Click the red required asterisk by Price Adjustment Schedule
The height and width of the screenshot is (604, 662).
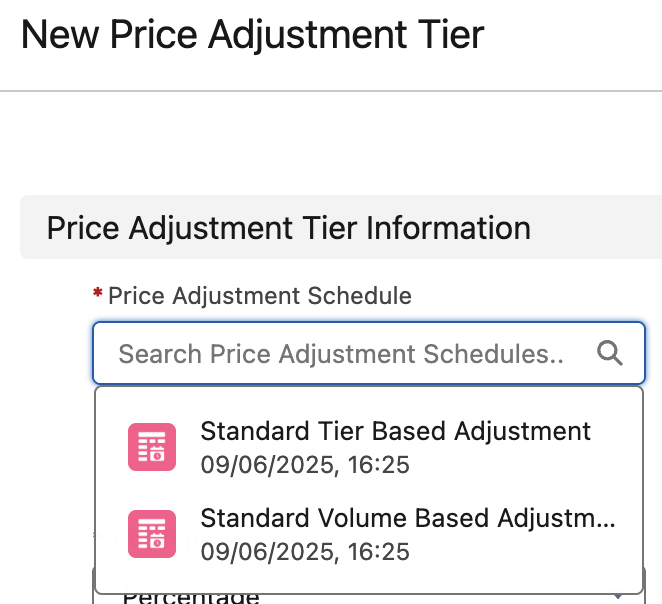pyautogui.click(x=98, y=295)
